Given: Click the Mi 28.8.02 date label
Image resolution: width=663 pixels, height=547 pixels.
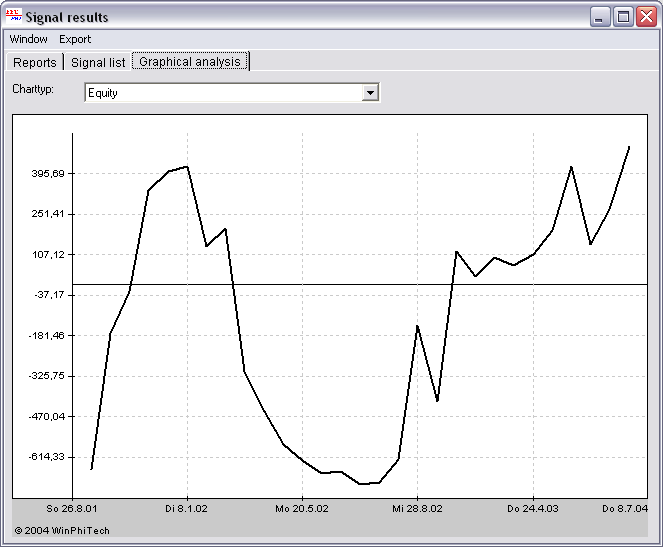Looking at the screenshot, I should [x=417, y=509].
